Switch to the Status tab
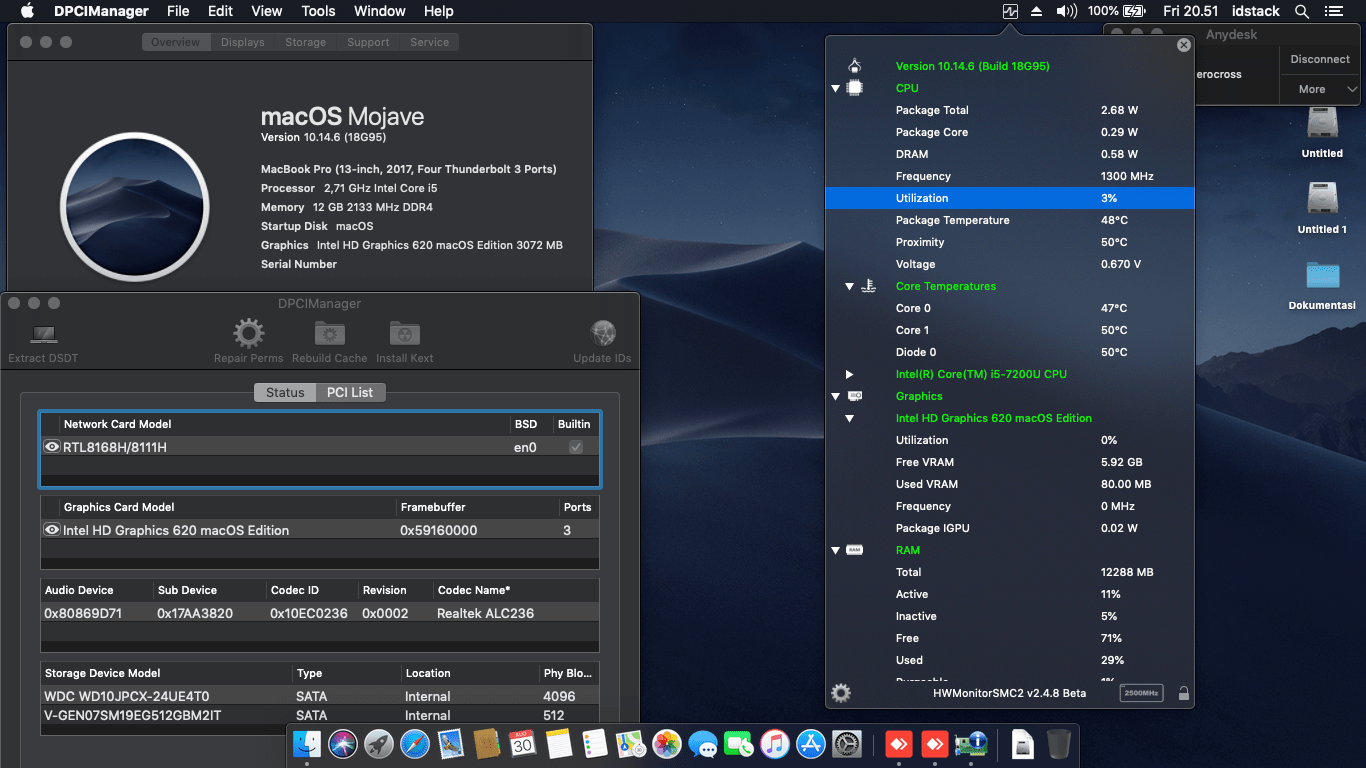The image size is (1366, 768). pyautogui.click(x=285, y=392)
